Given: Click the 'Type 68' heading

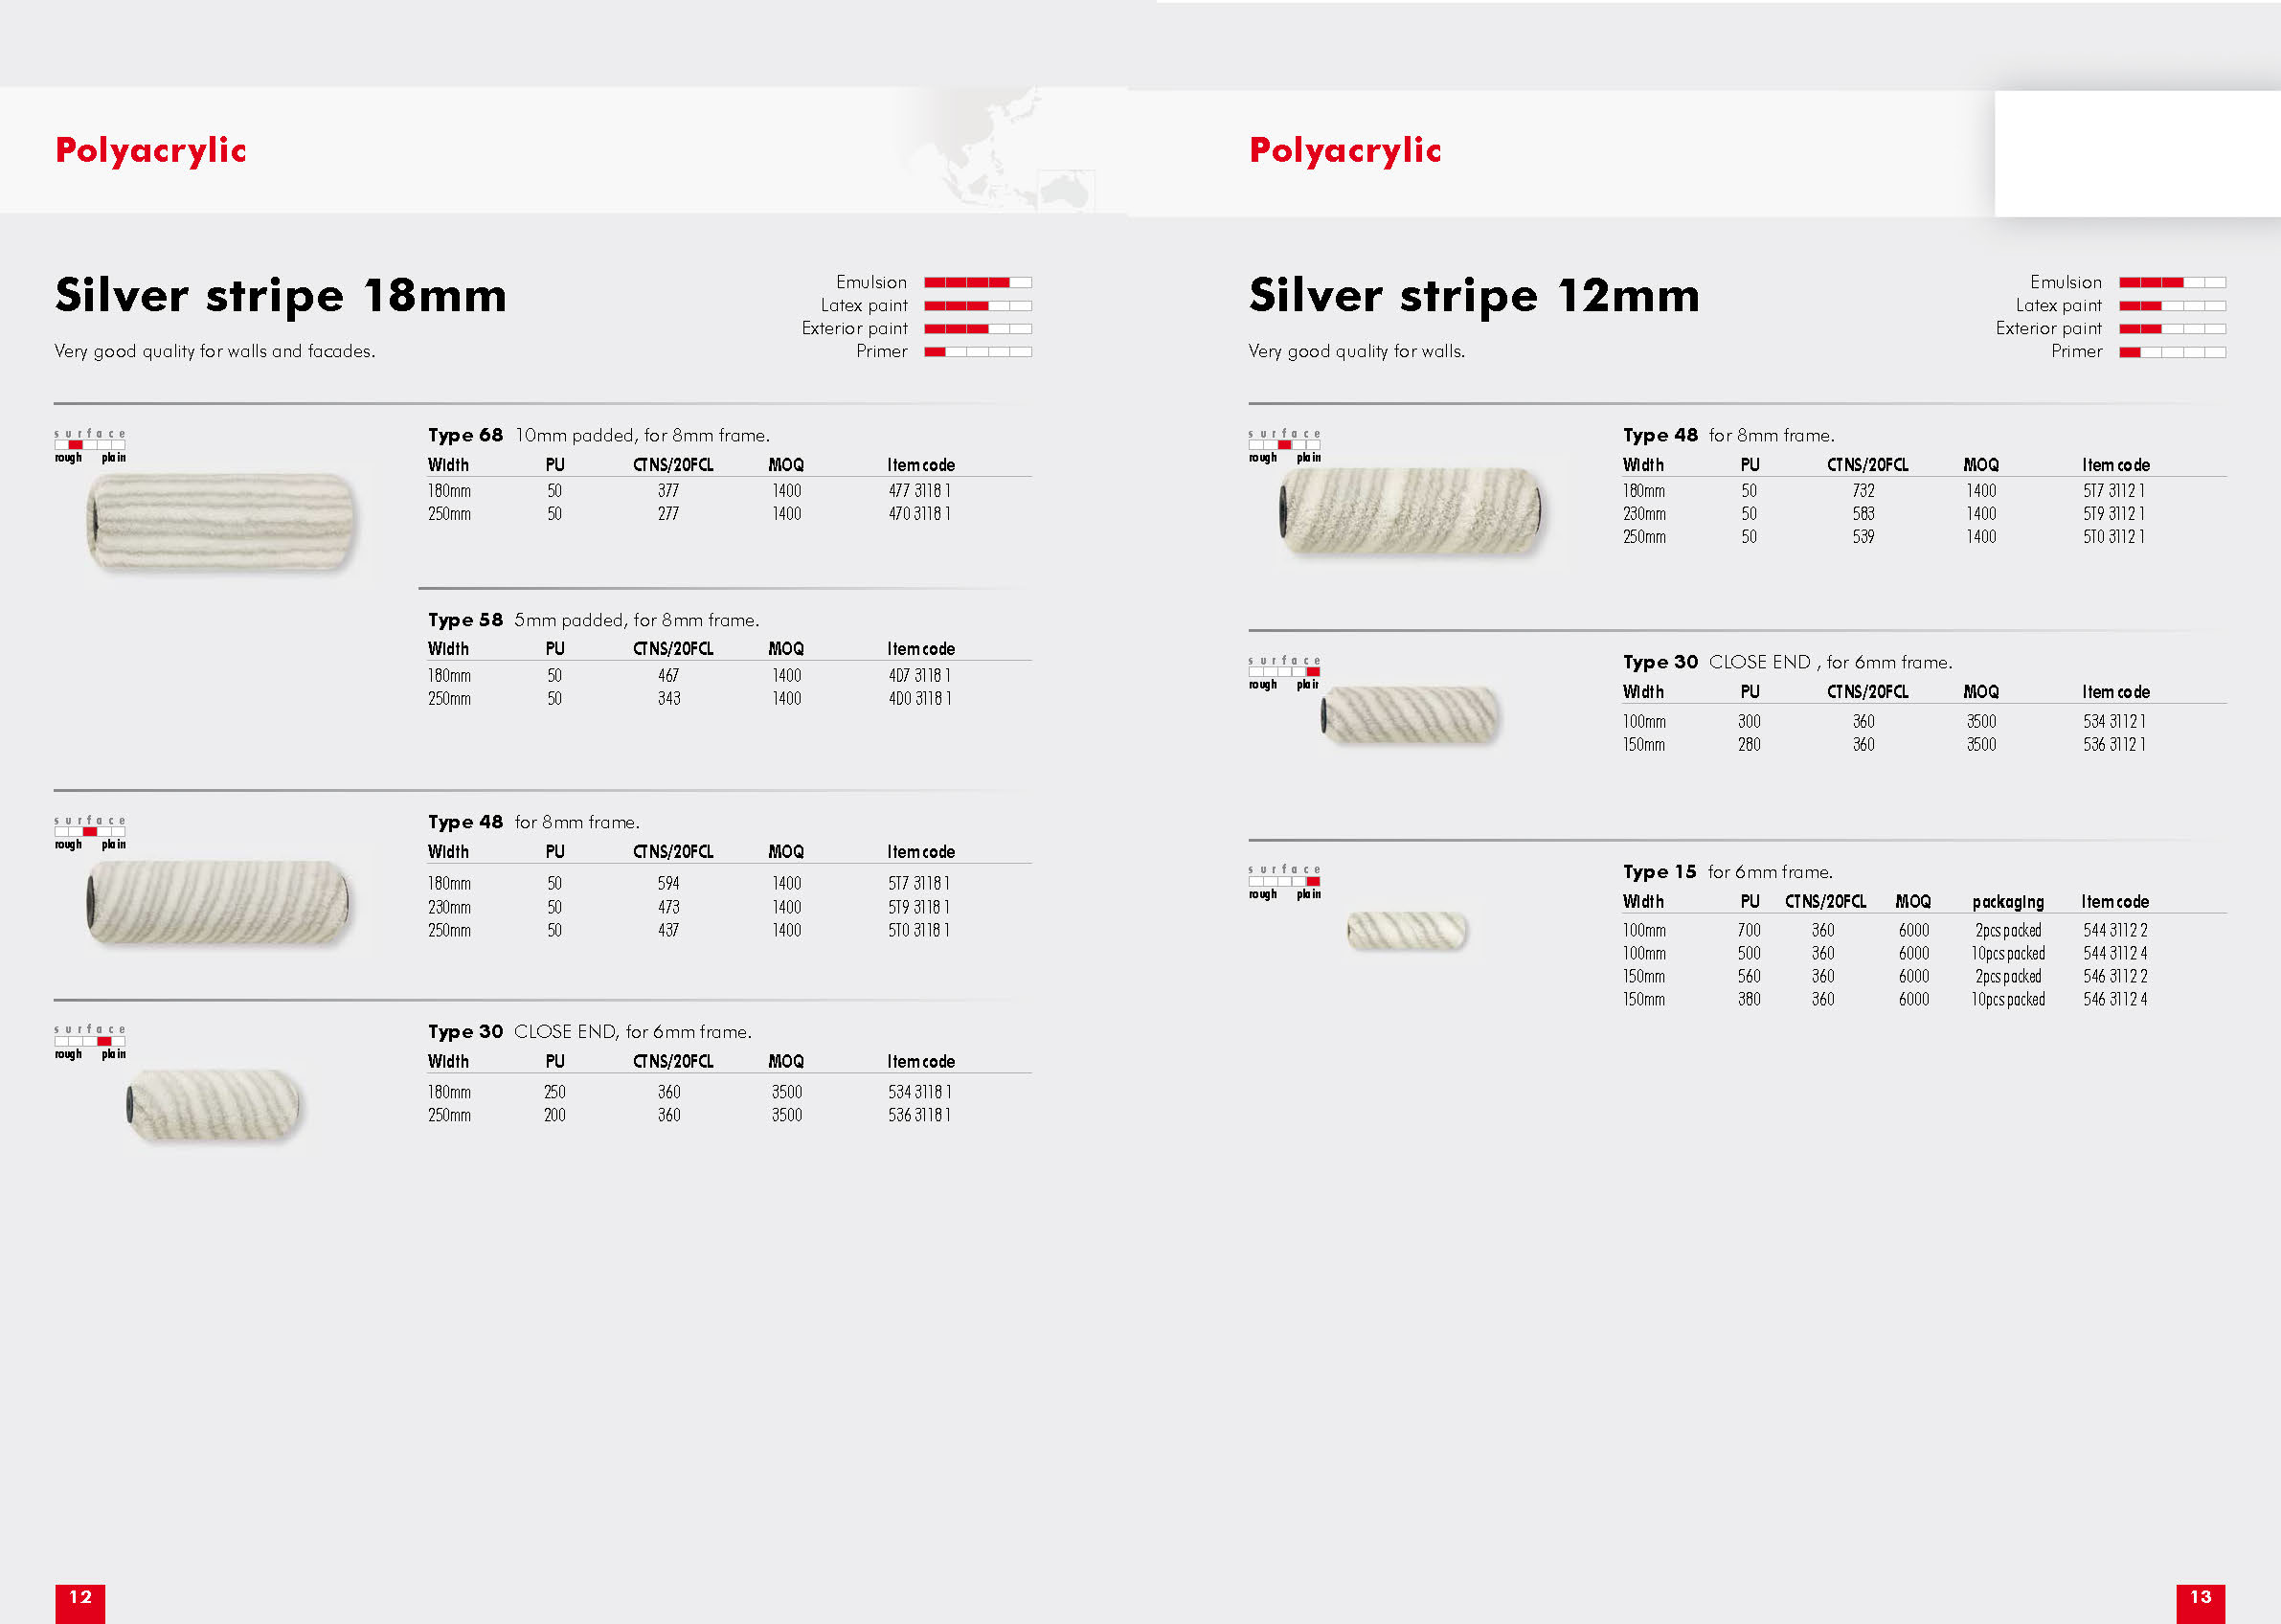Looking at the screenshot, I should tap(465, 435).
